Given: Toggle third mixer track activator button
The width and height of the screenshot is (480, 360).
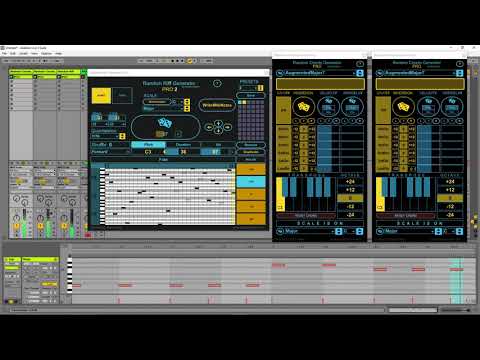Looking at the screenshot, I should point(64,226).
